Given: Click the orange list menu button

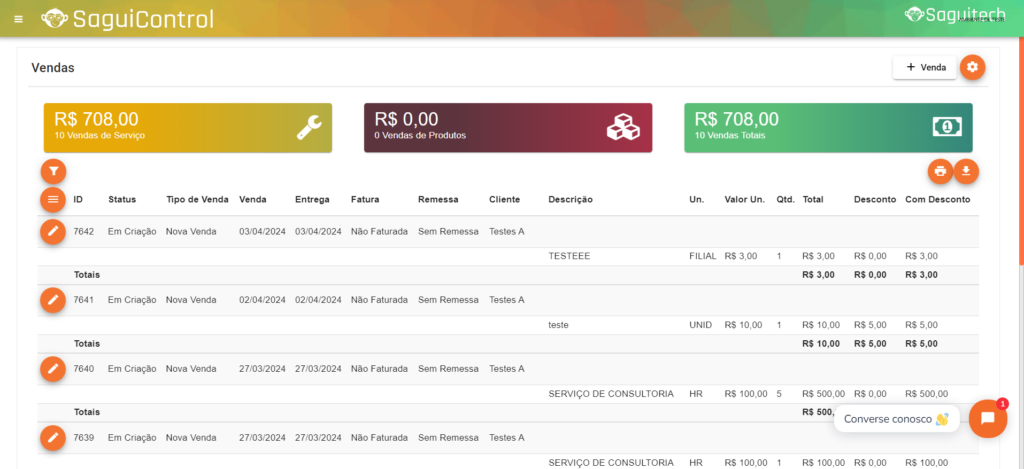Looking at the screenshot, I should coord(53,199).
